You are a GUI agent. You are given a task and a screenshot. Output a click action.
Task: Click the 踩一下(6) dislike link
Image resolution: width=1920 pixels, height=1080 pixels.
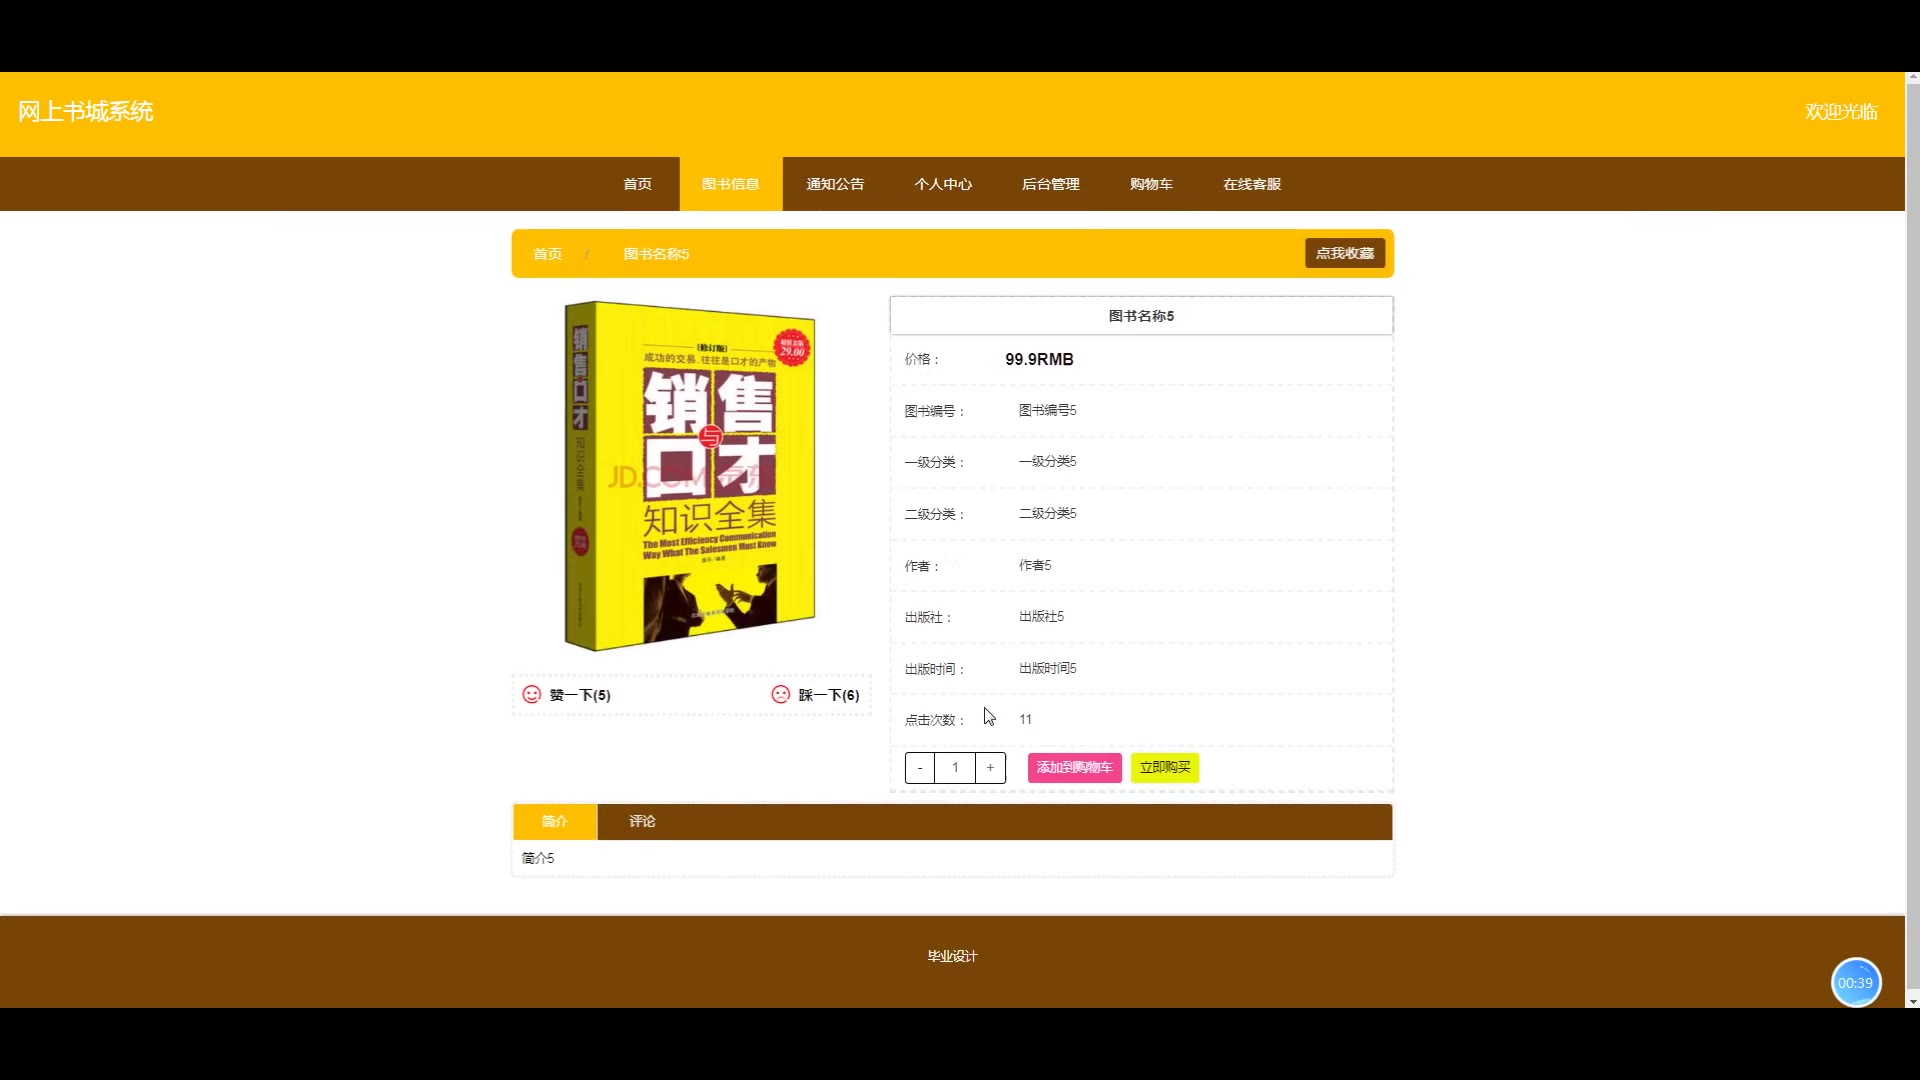pos(829,695)
